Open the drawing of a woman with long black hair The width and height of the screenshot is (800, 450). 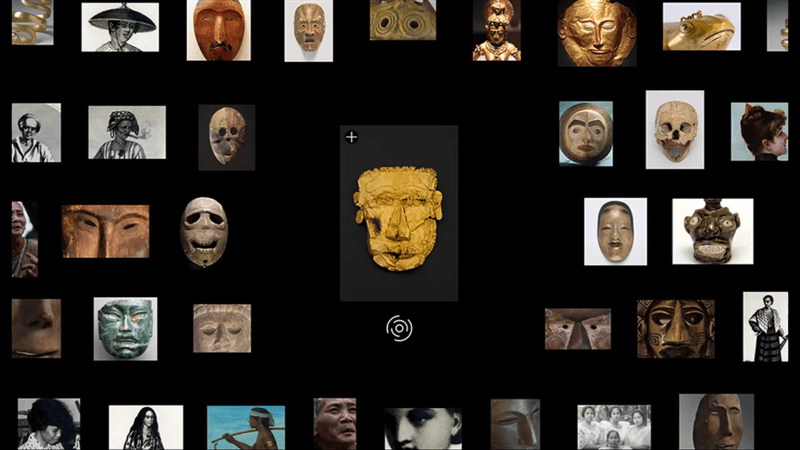[146, 428]
